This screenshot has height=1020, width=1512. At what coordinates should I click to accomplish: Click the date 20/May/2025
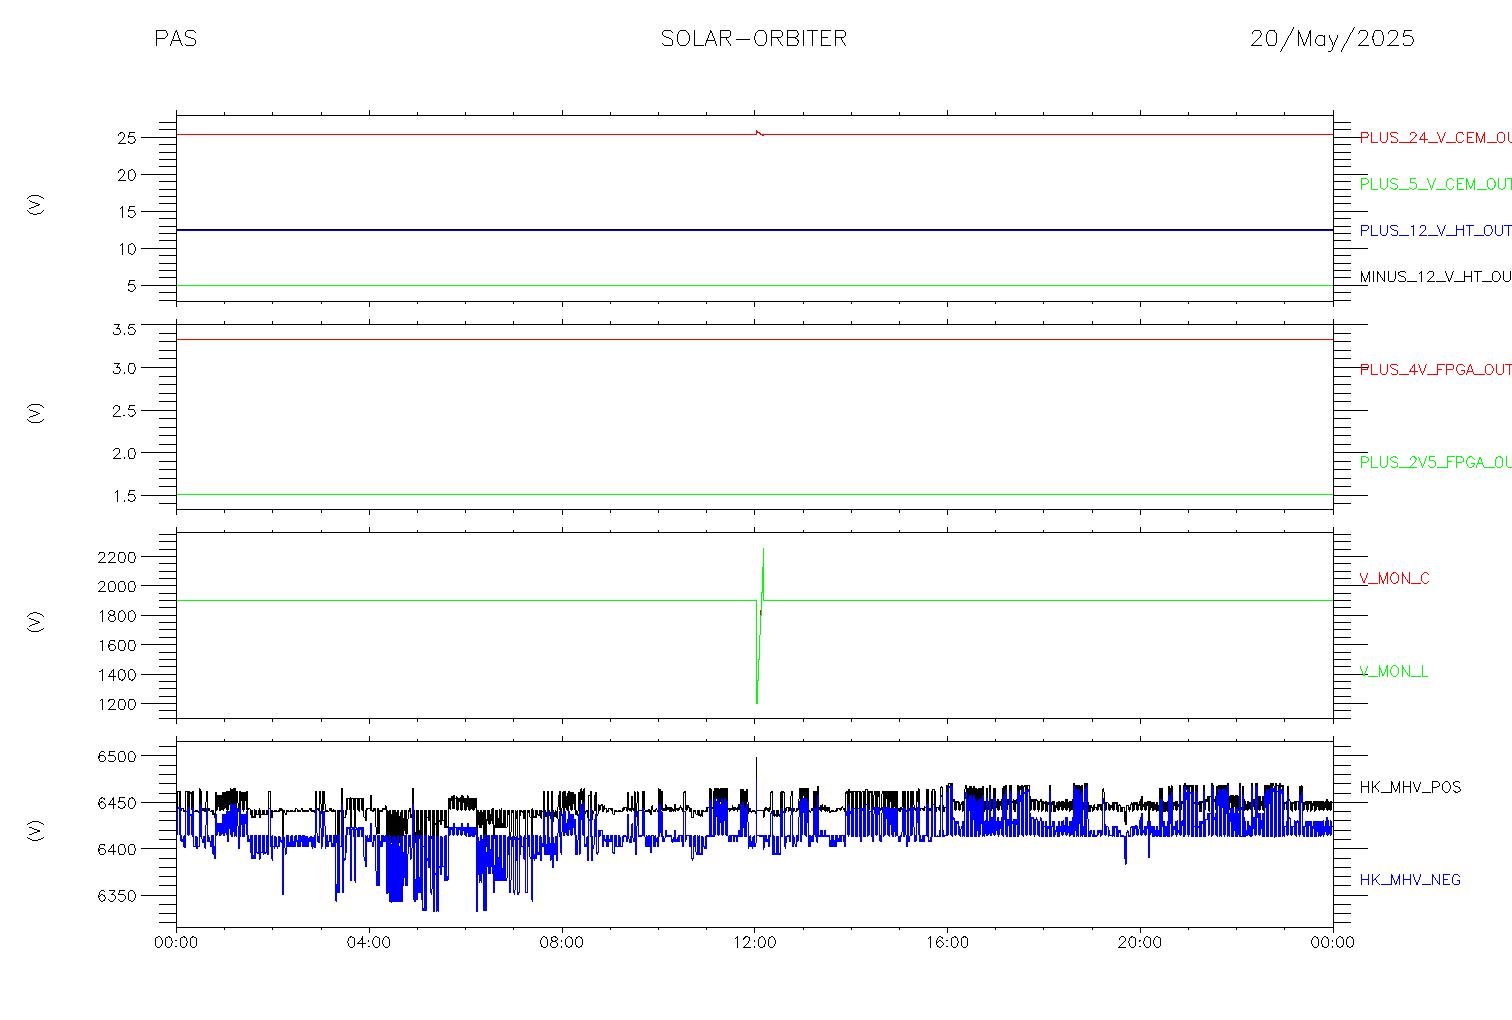click(1332, 39)
